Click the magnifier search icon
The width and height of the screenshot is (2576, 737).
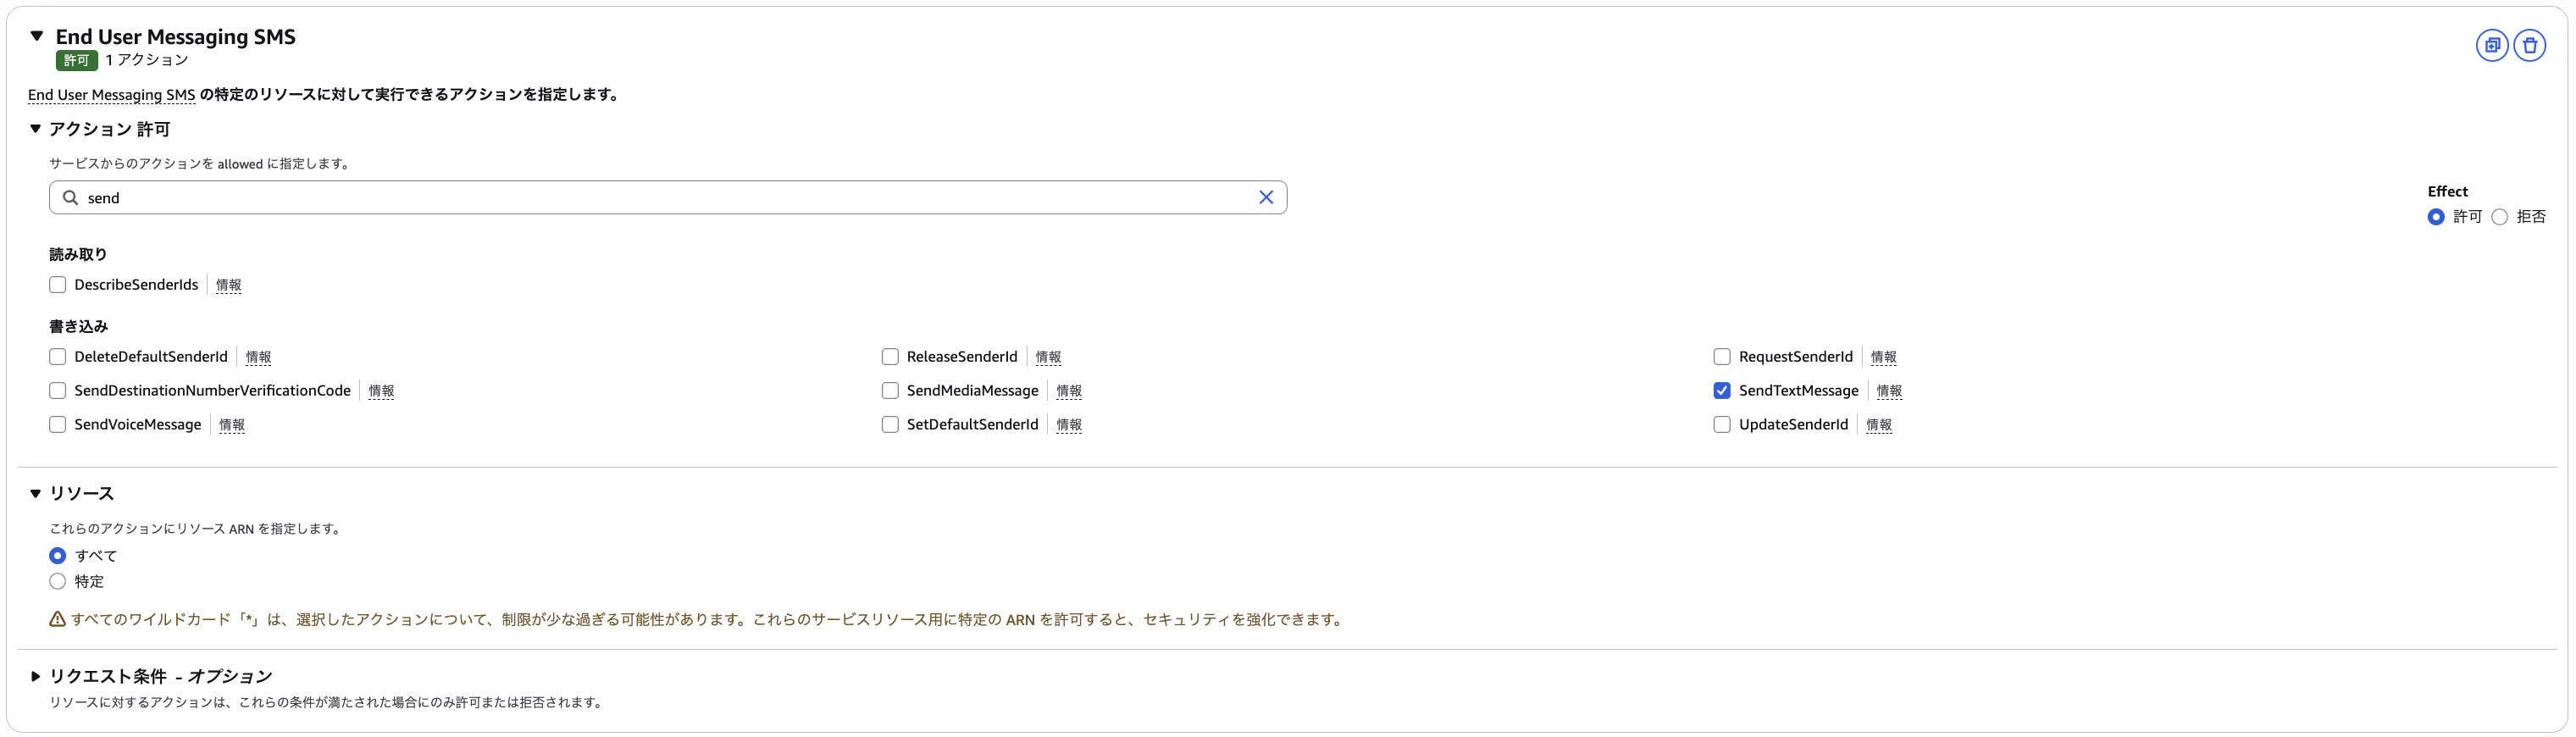[70, 197]
